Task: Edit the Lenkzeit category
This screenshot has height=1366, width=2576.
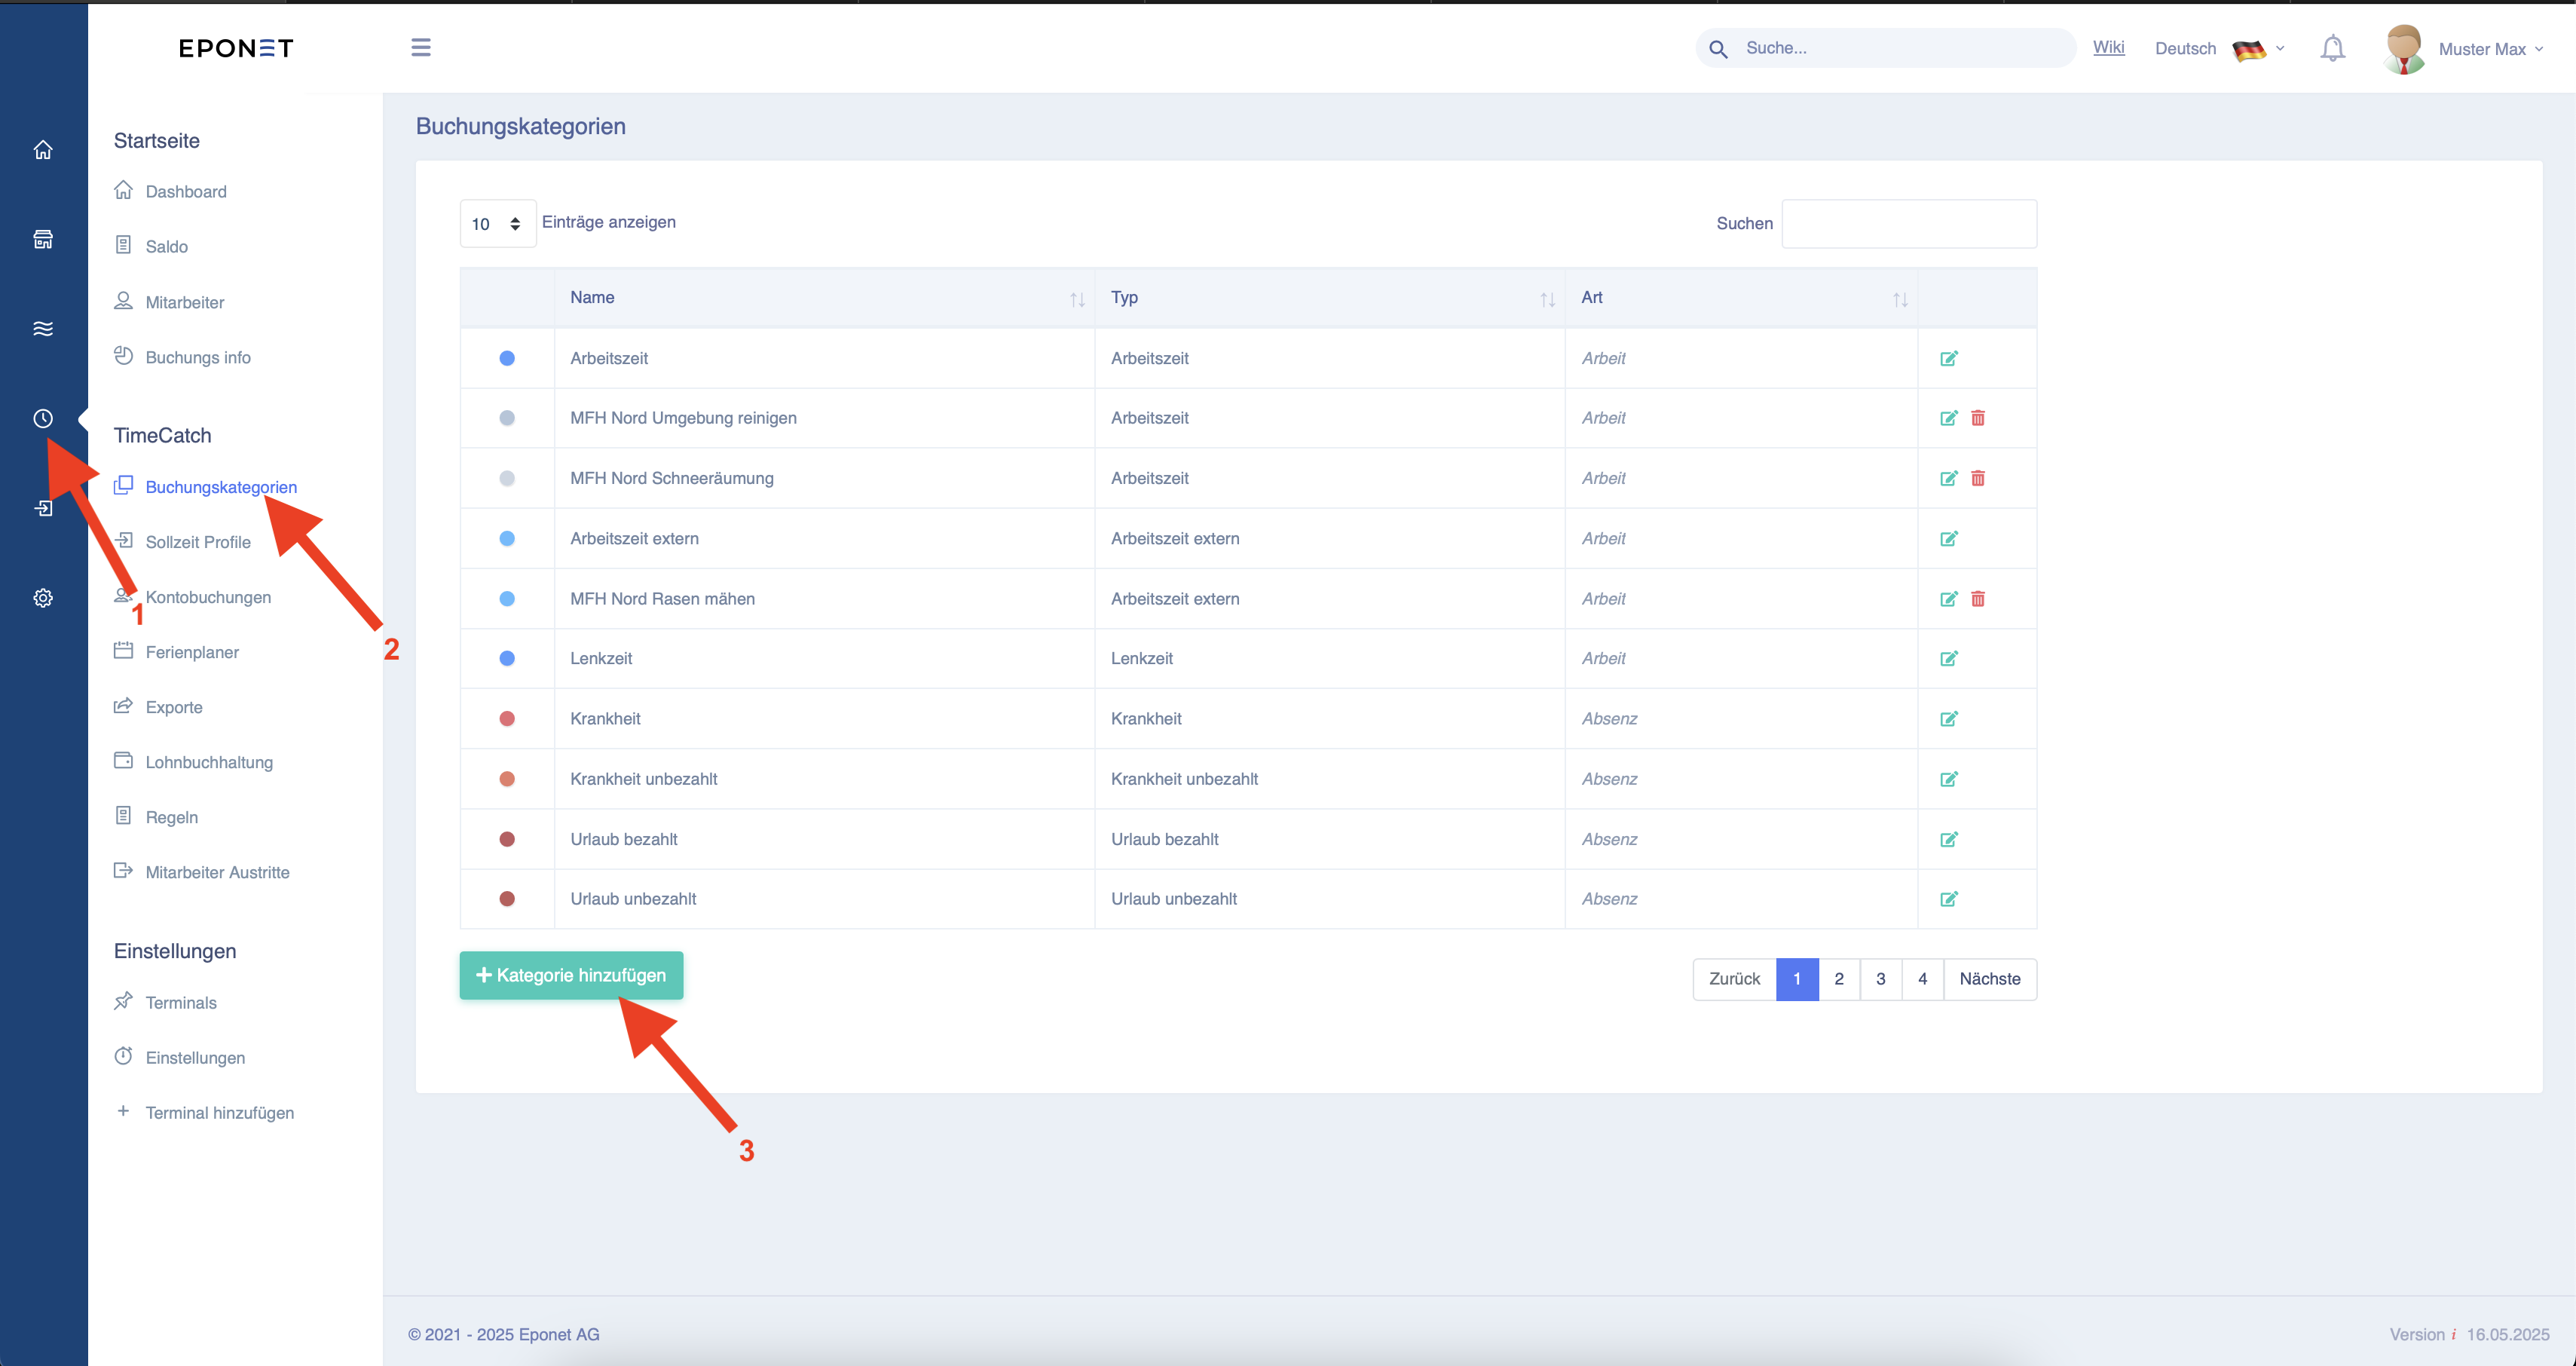Action: (x=1948, y=658)
